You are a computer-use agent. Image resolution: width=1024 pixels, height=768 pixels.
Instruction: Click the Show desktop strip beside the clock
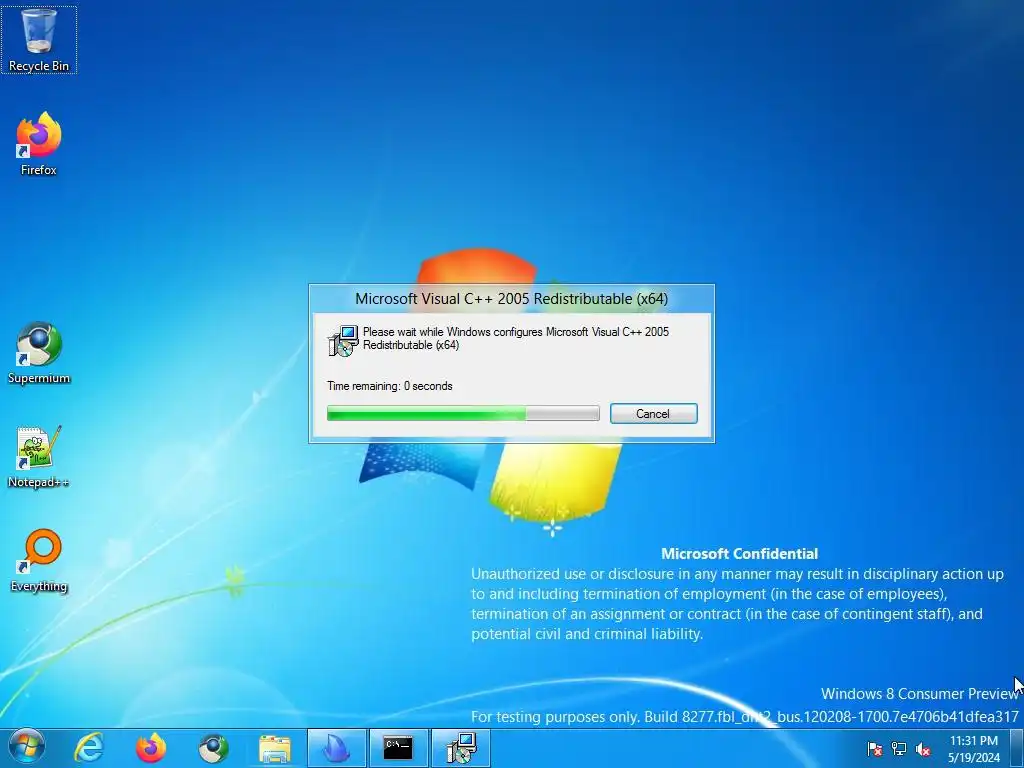point(1017,748)
